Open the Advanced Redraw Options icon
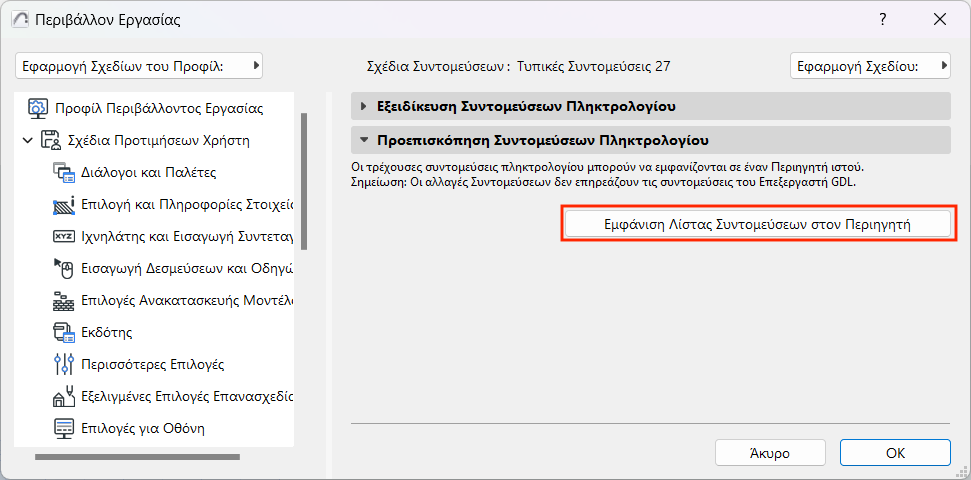The width and height of the screenshot is (971, 480). click(64, 396)
